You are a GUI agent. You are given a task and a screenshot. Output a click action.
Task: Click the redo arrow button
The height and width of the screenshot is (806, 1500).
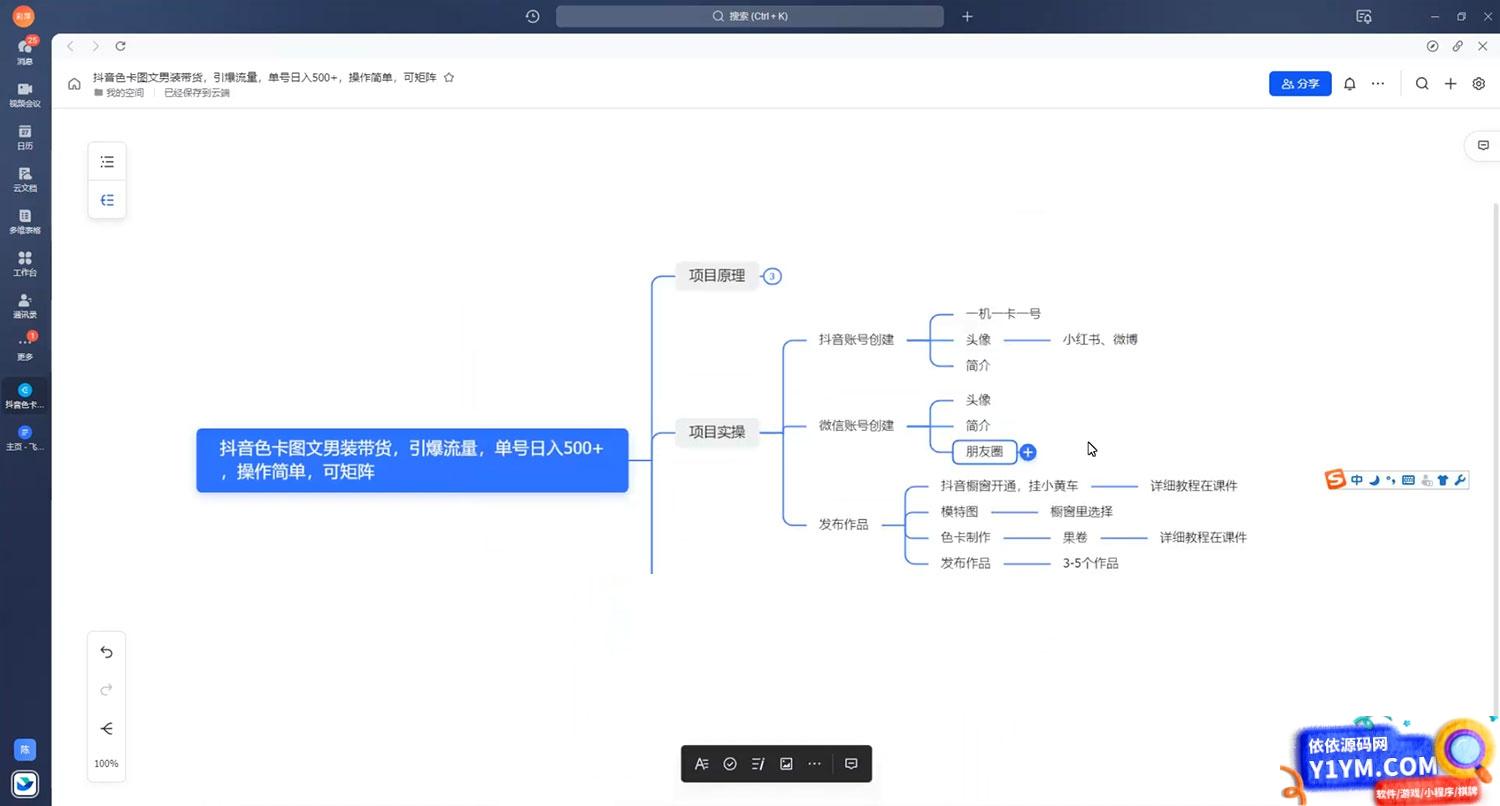click(x=106, y=690)
